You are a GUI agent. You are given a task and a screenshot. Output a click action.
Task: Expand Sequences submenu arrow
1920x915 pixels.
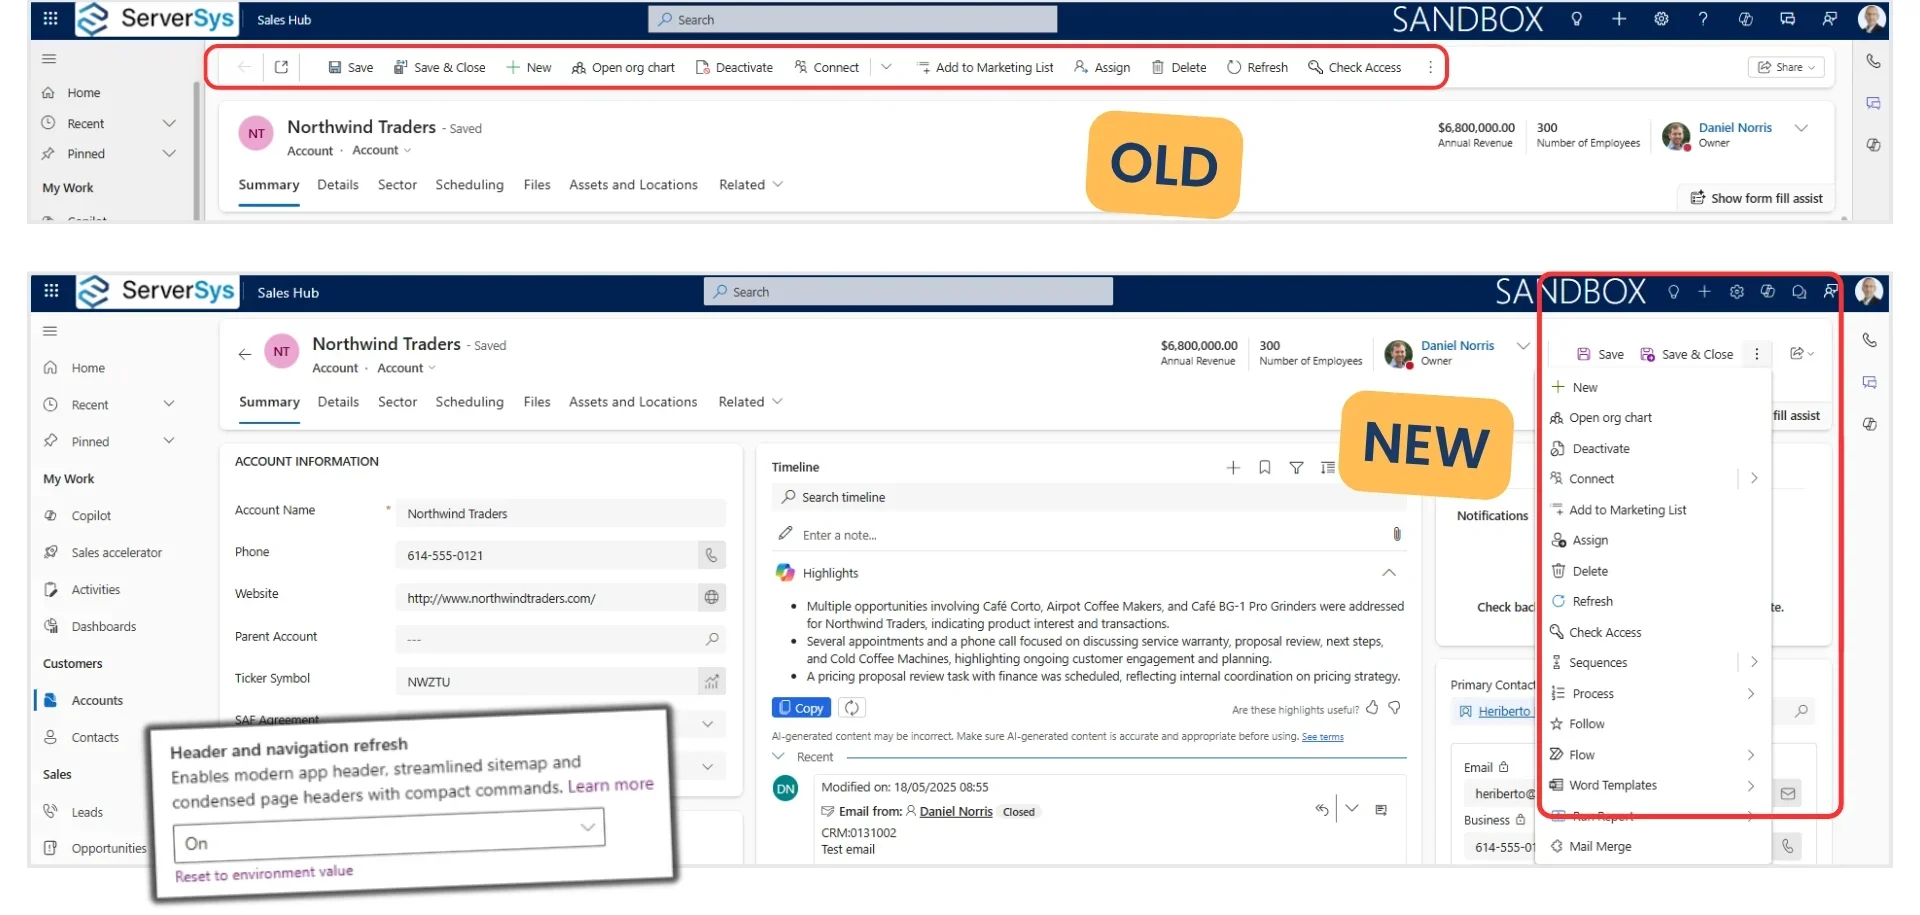[1754, 662]
